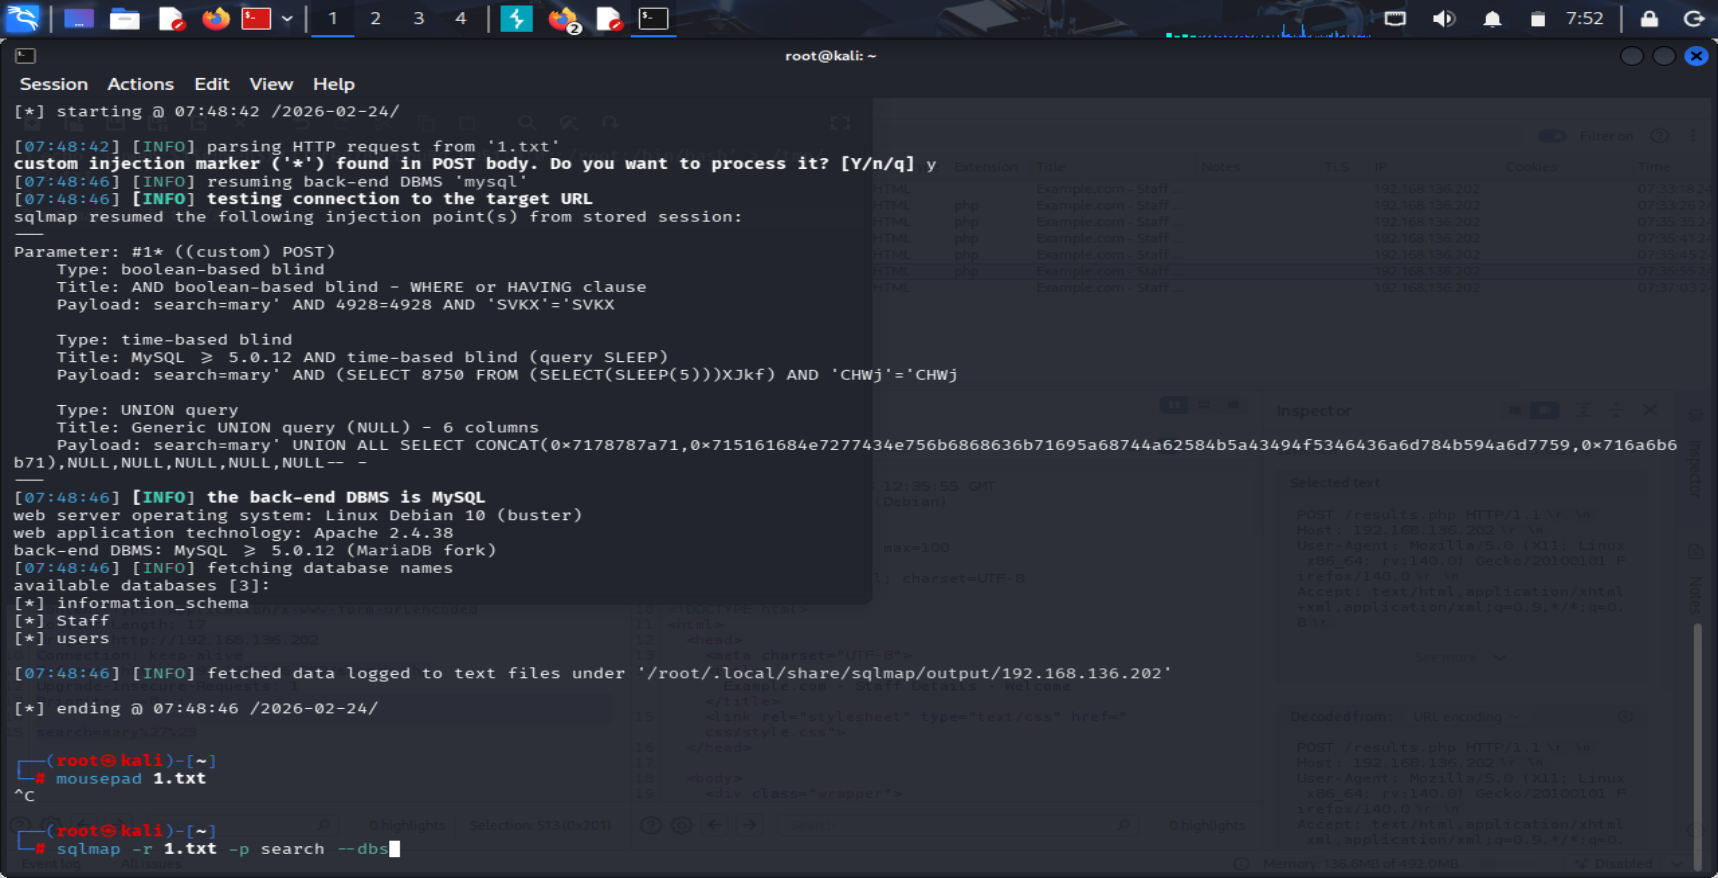Click 'the back-end DBMS is MySQL' line
The image size is (1718, 878).
tap(346, 497)
